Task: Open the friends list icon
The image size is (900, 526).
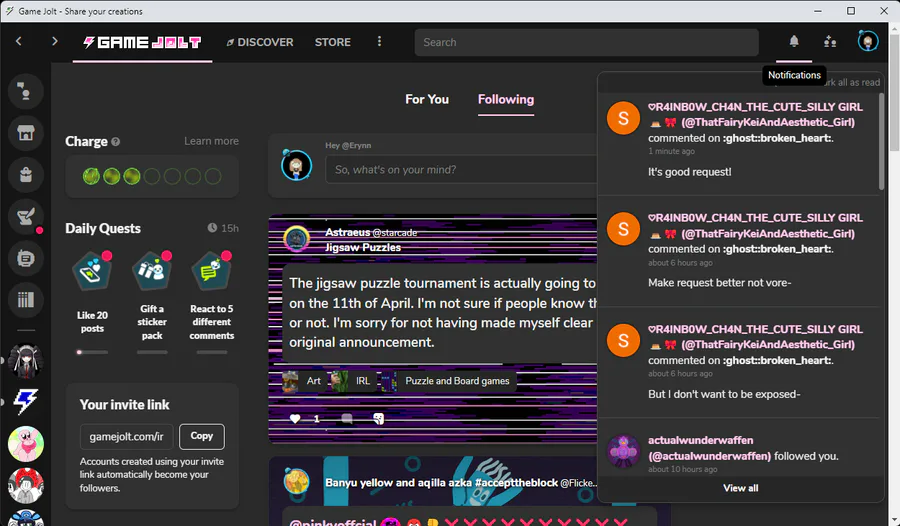Action: [x=830, y=41]
